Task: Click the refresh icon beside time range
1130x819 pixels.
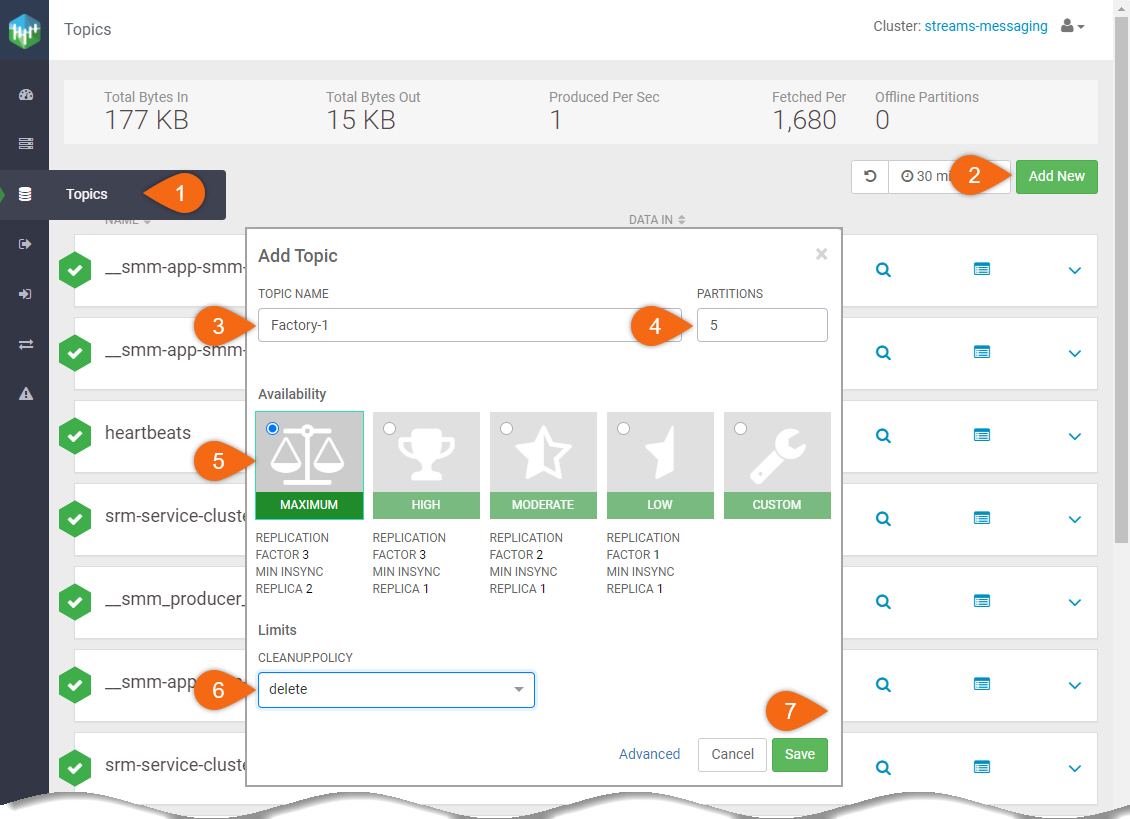Action: pos(870,177)
